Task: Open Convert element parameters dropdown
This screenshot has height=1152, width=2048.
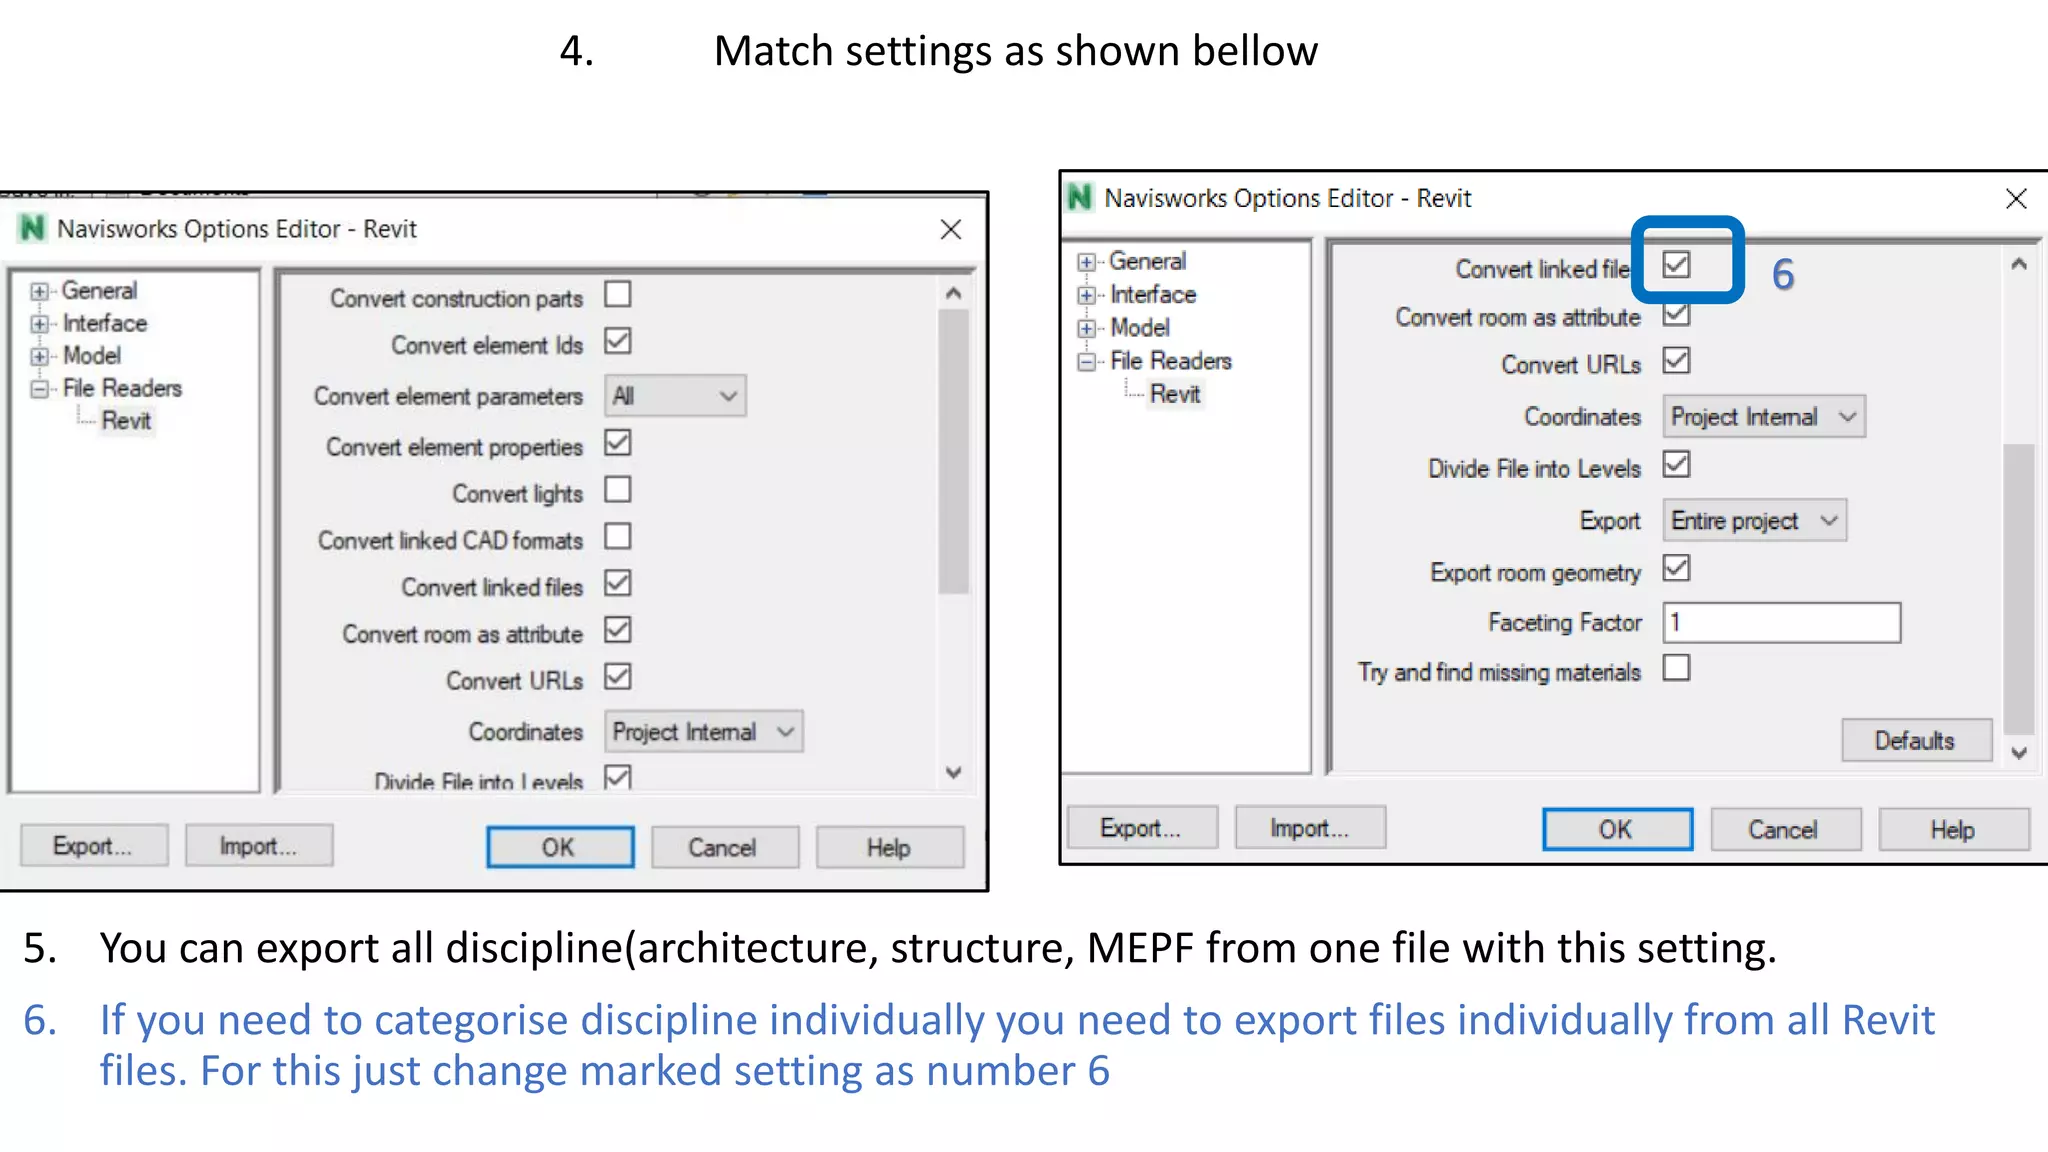Action: (675, 396)
